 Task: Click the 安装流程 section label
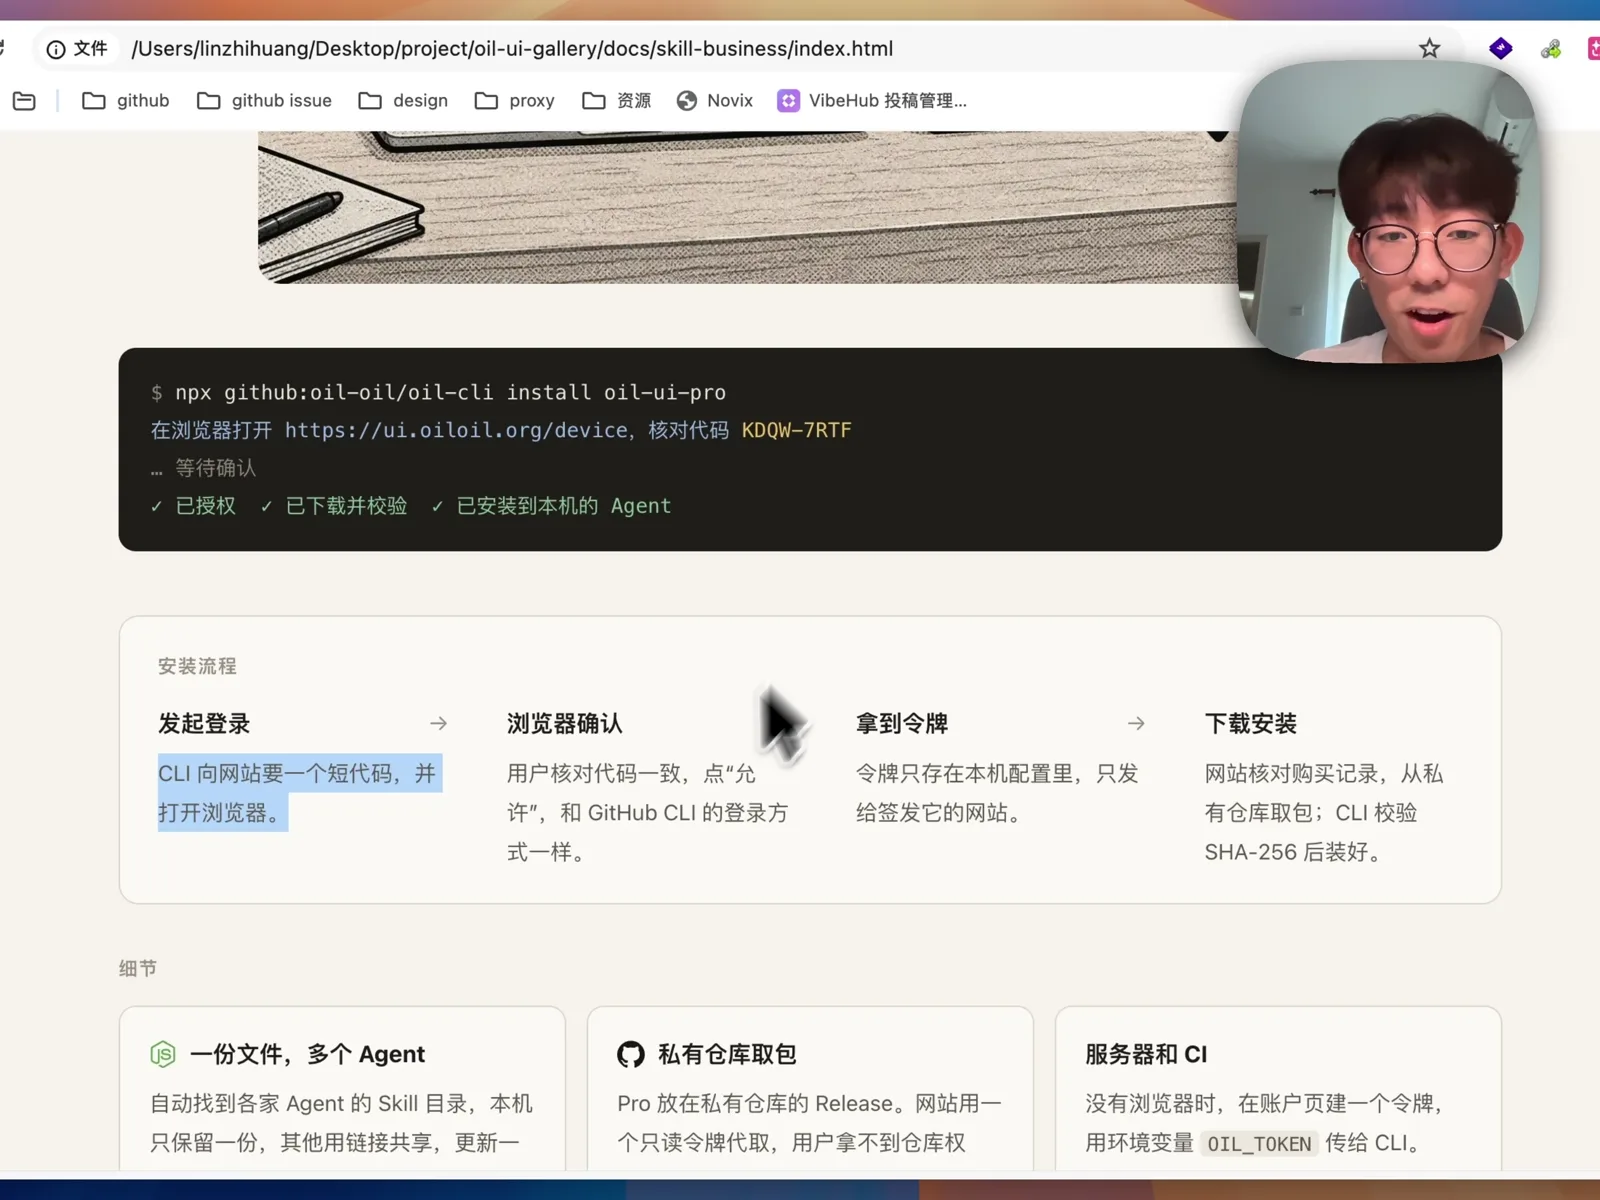coord(197,666)
